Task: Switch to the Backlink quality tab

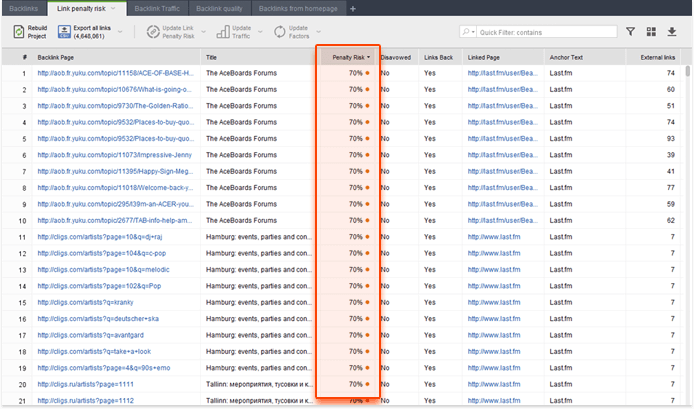Action: [x=218, y=8]
